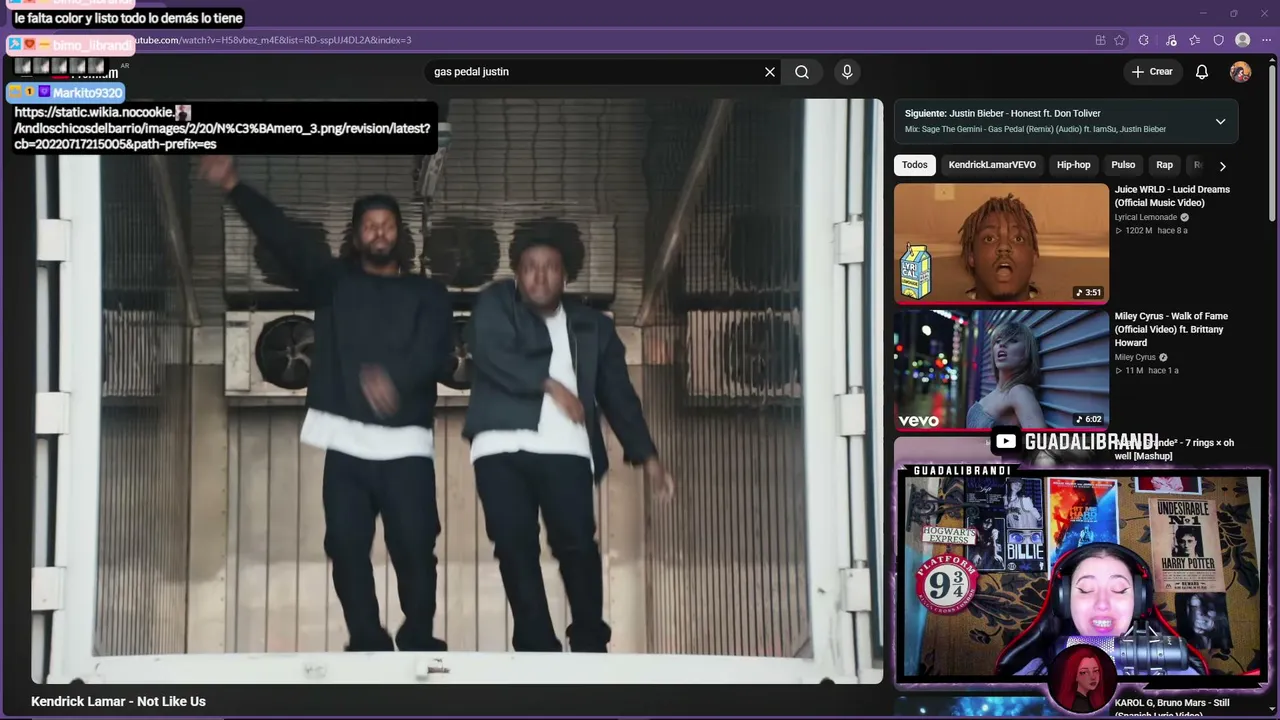Select the Rap filter chip

click(x=1164, y=165)
